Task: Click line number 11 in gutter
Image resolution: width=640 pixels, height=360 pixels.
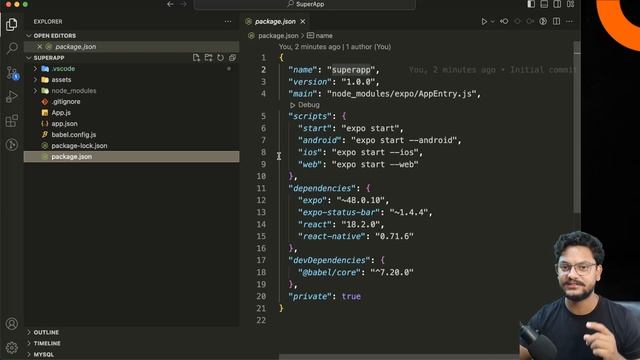Action: point(261,188)
